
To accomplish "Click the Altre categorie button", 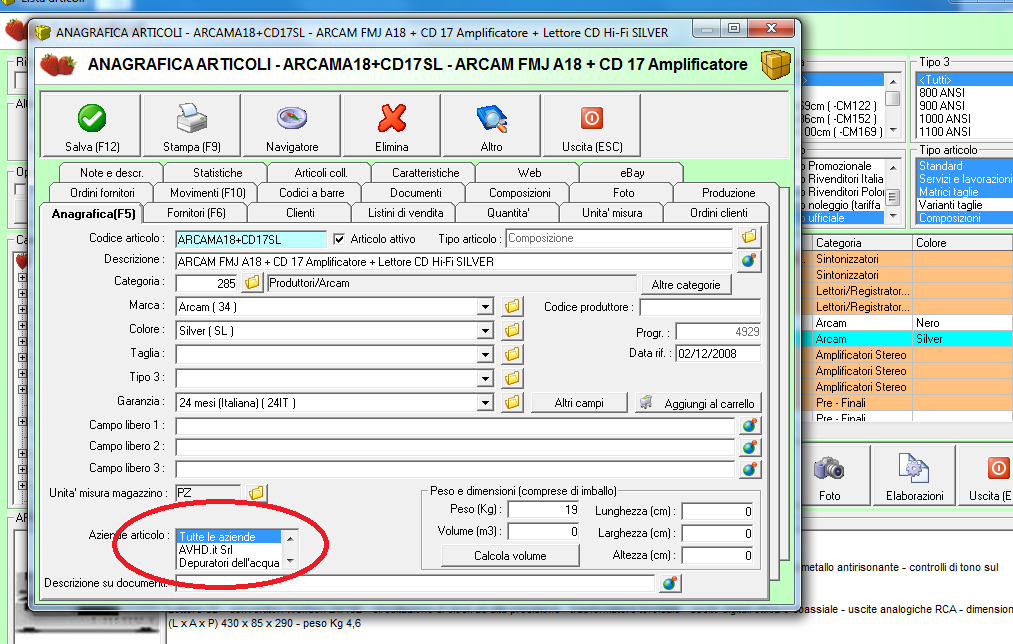I will 685,285.
